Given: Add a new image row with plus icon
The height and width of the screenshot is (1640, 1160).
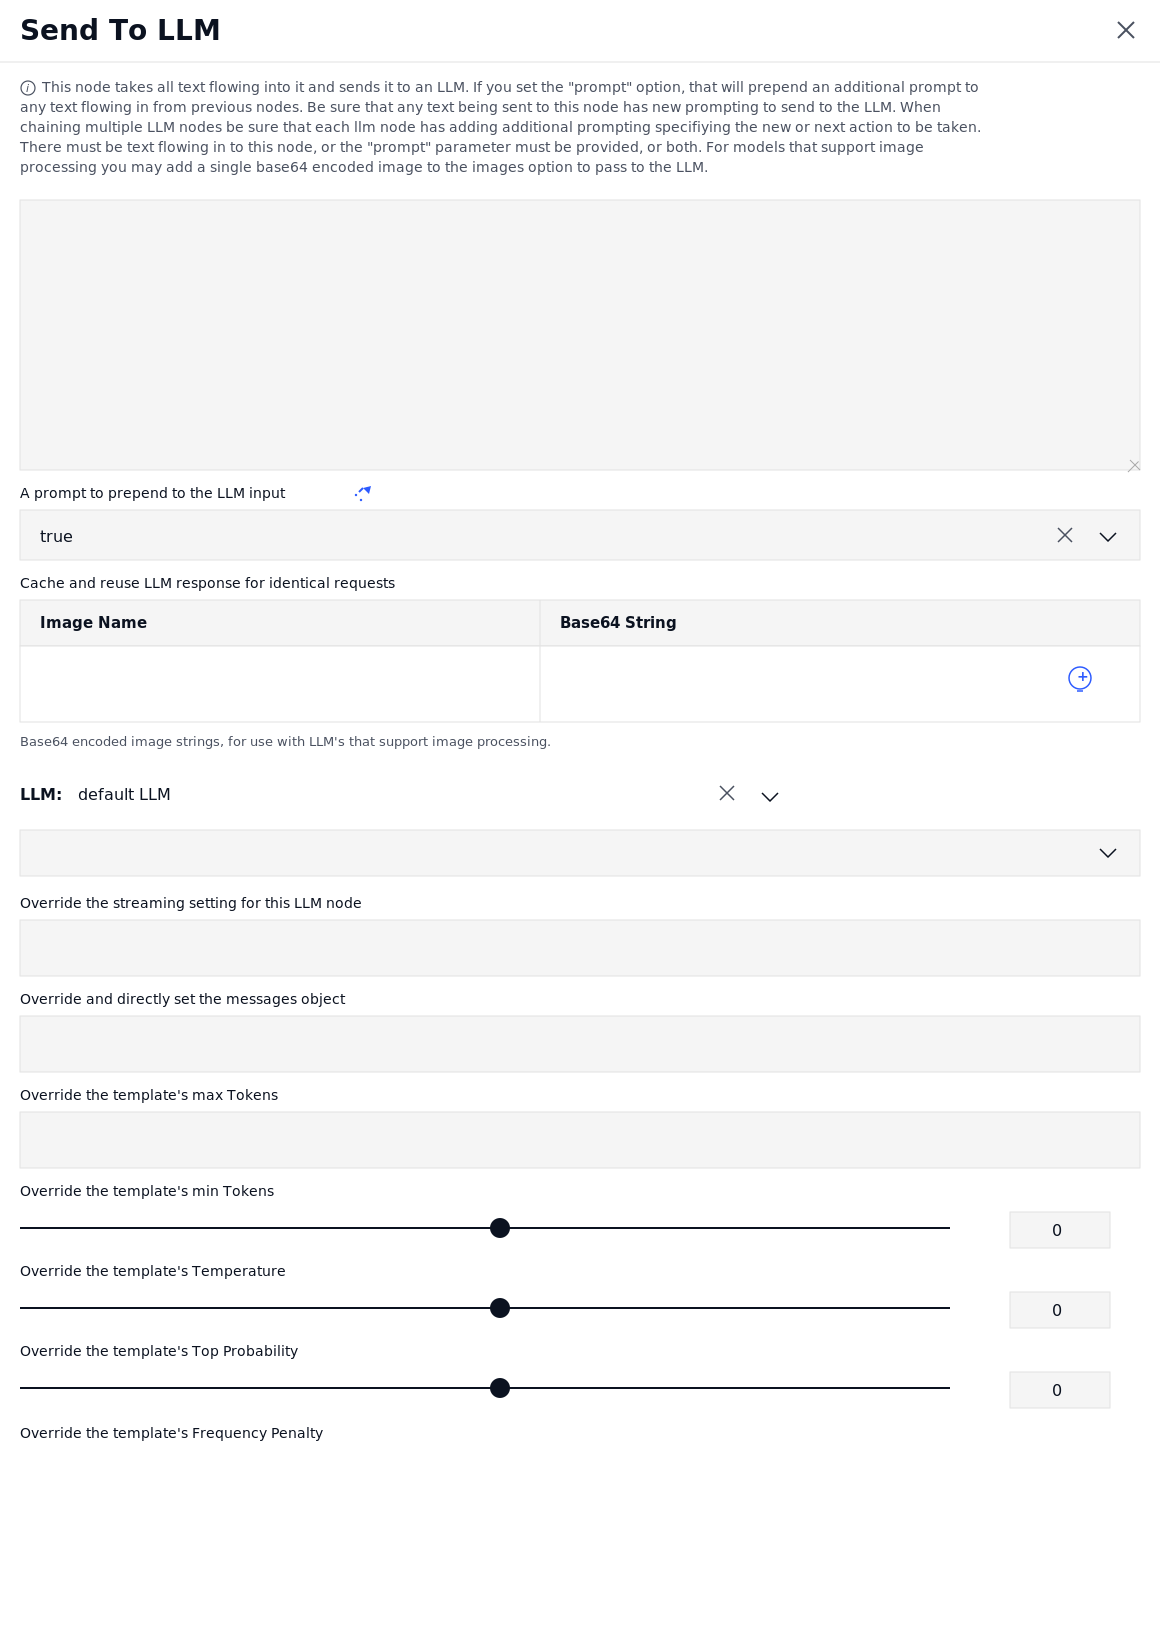Looking at the screenshot, I should tap(1080, 679).
